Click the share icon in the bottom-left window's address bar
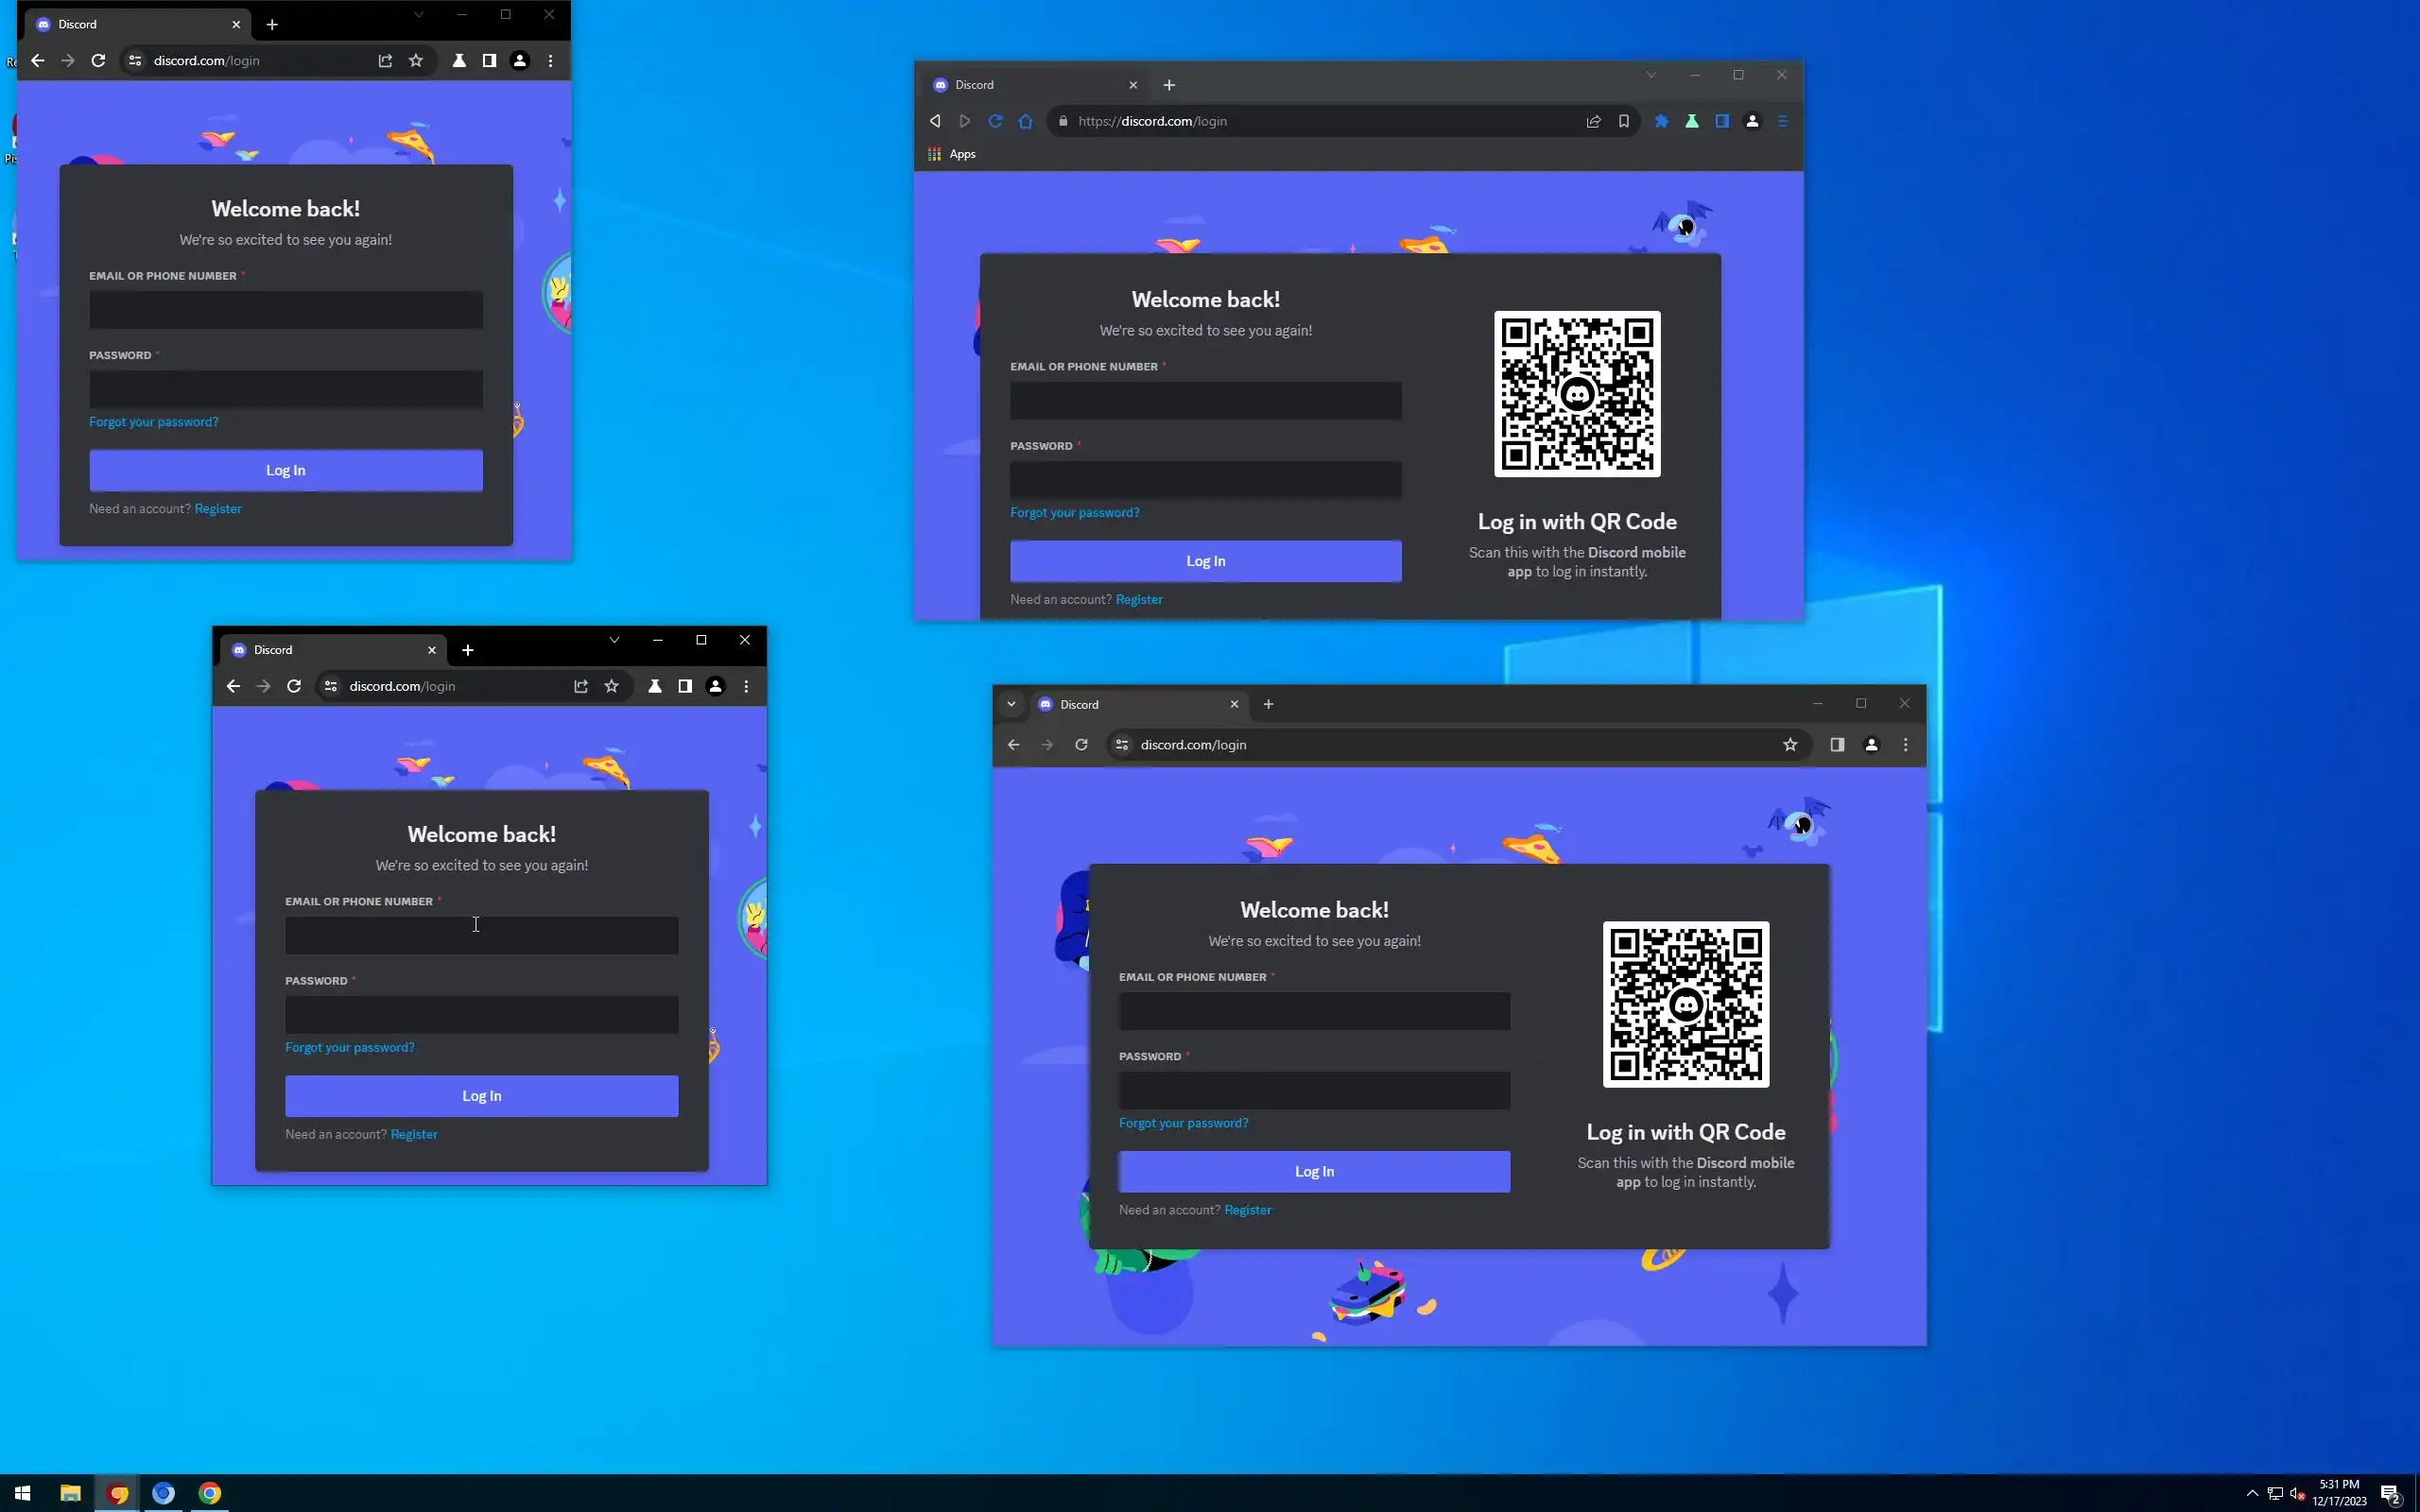This screenshot has width=2420, height=1512. [x=581, y=686]
